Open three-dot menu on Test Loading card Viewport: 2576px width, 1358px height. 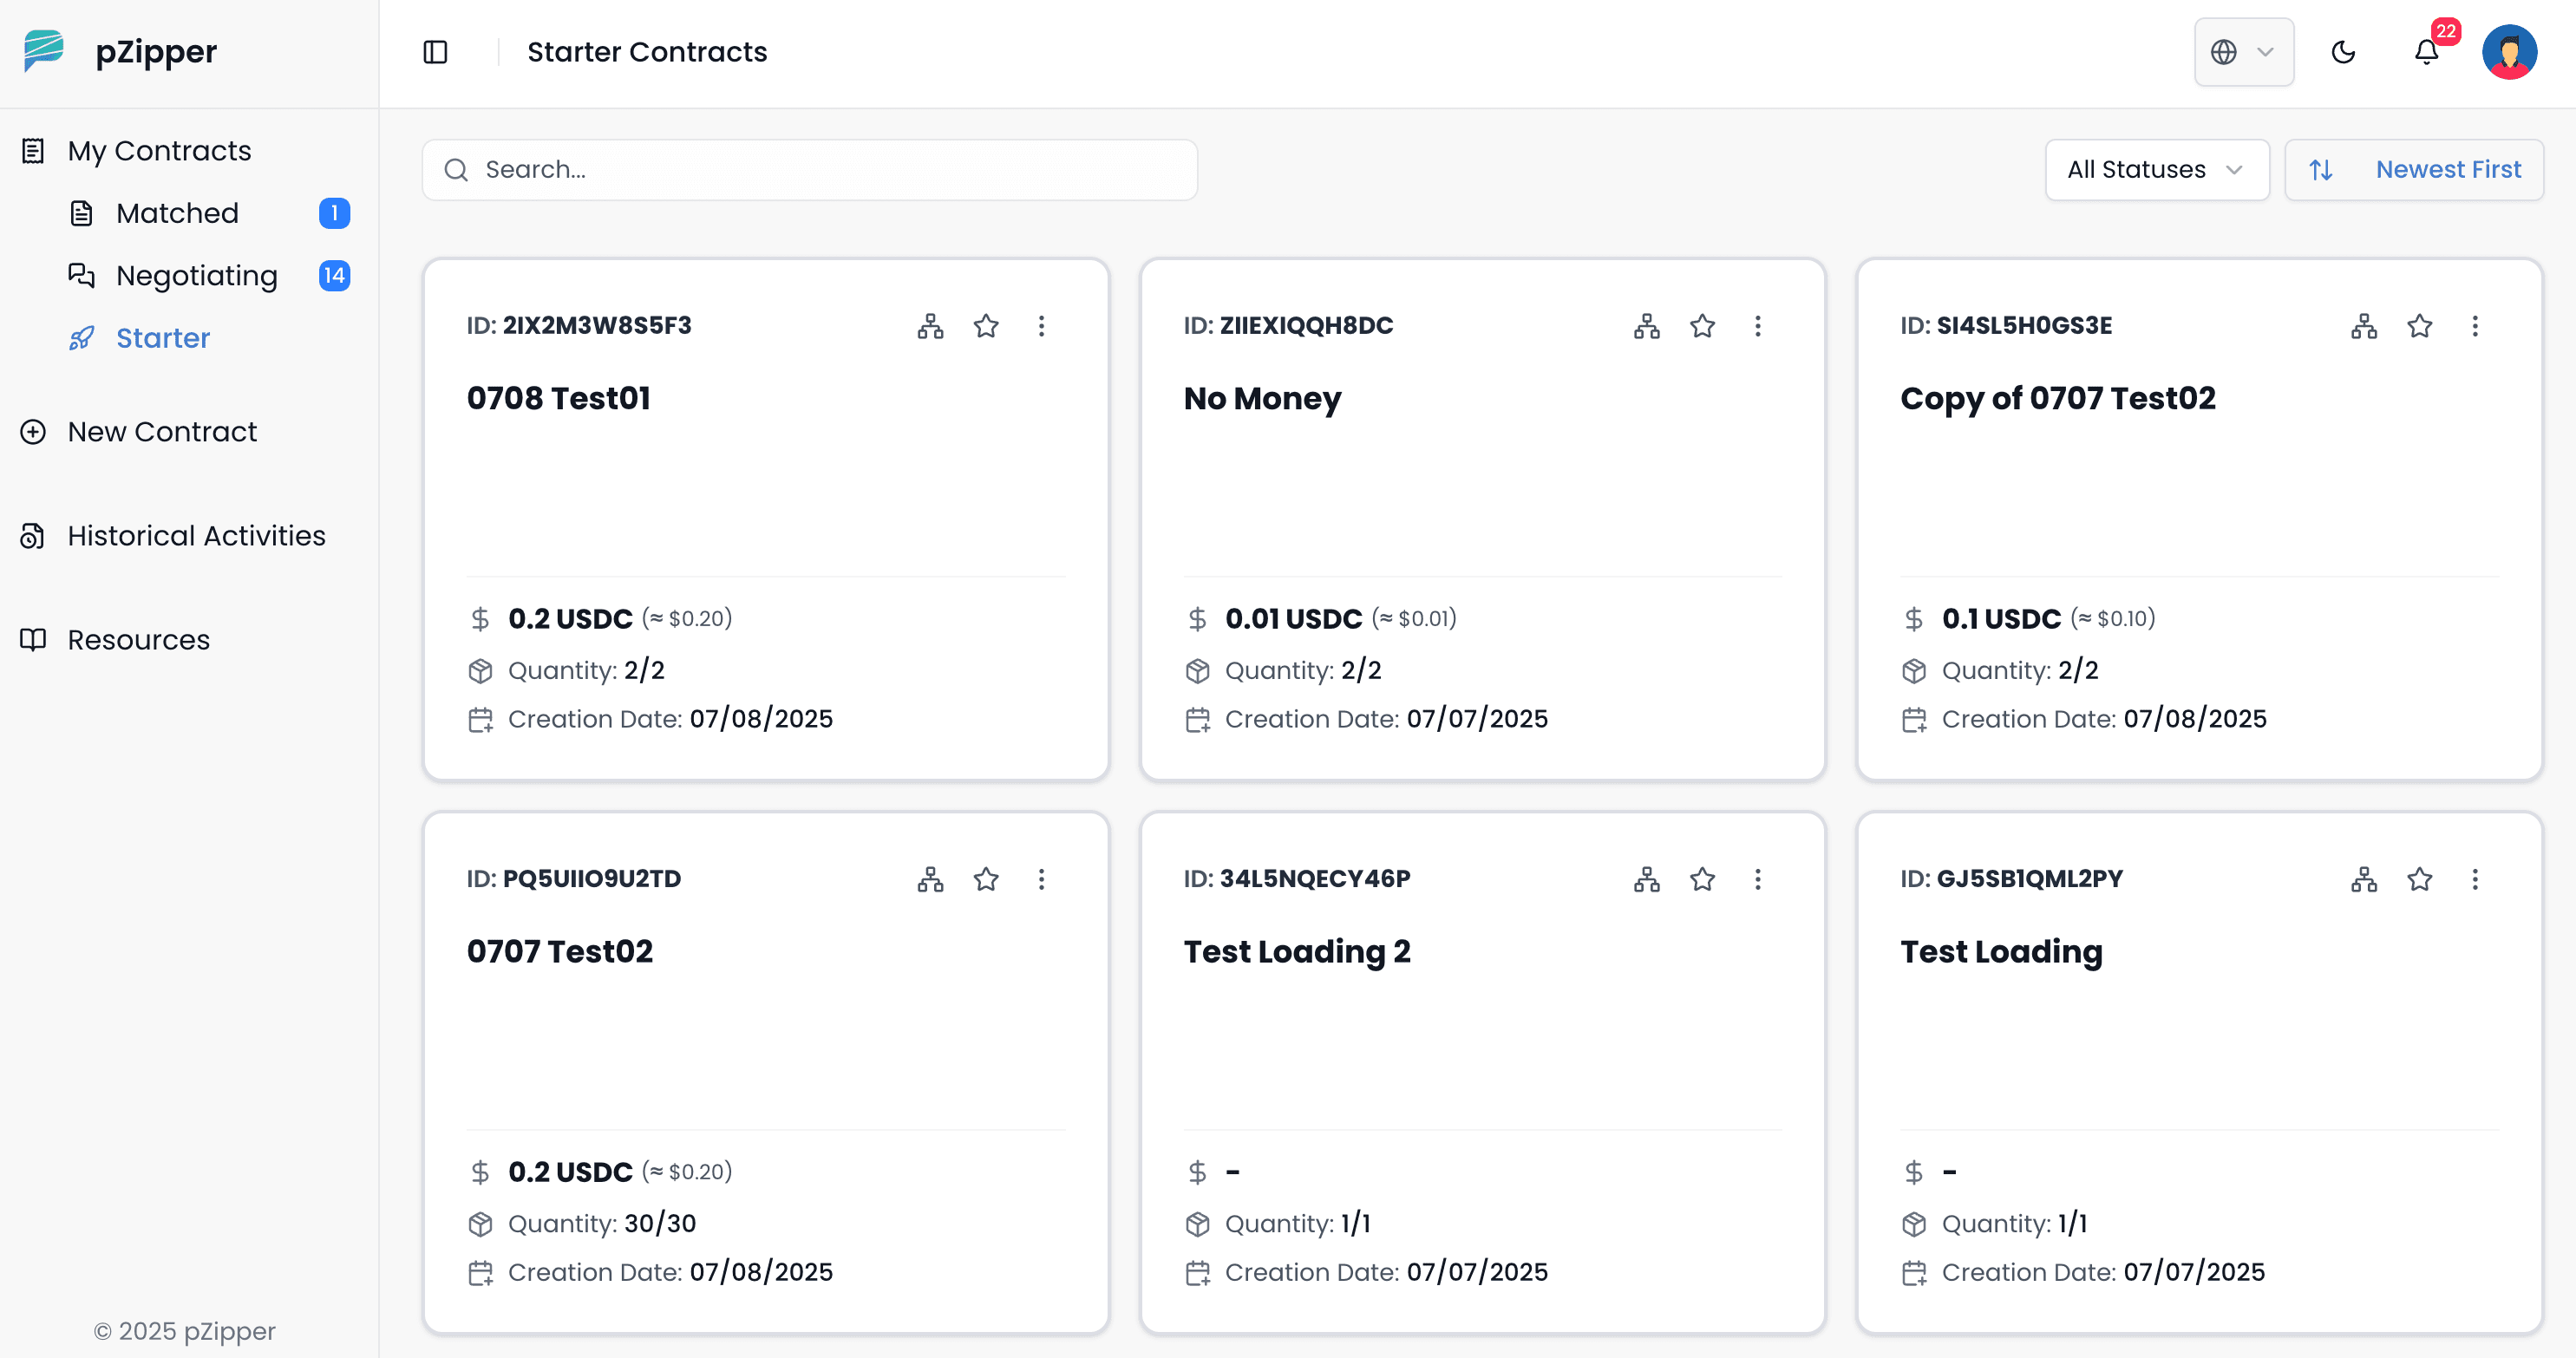tap(2474, 879)
